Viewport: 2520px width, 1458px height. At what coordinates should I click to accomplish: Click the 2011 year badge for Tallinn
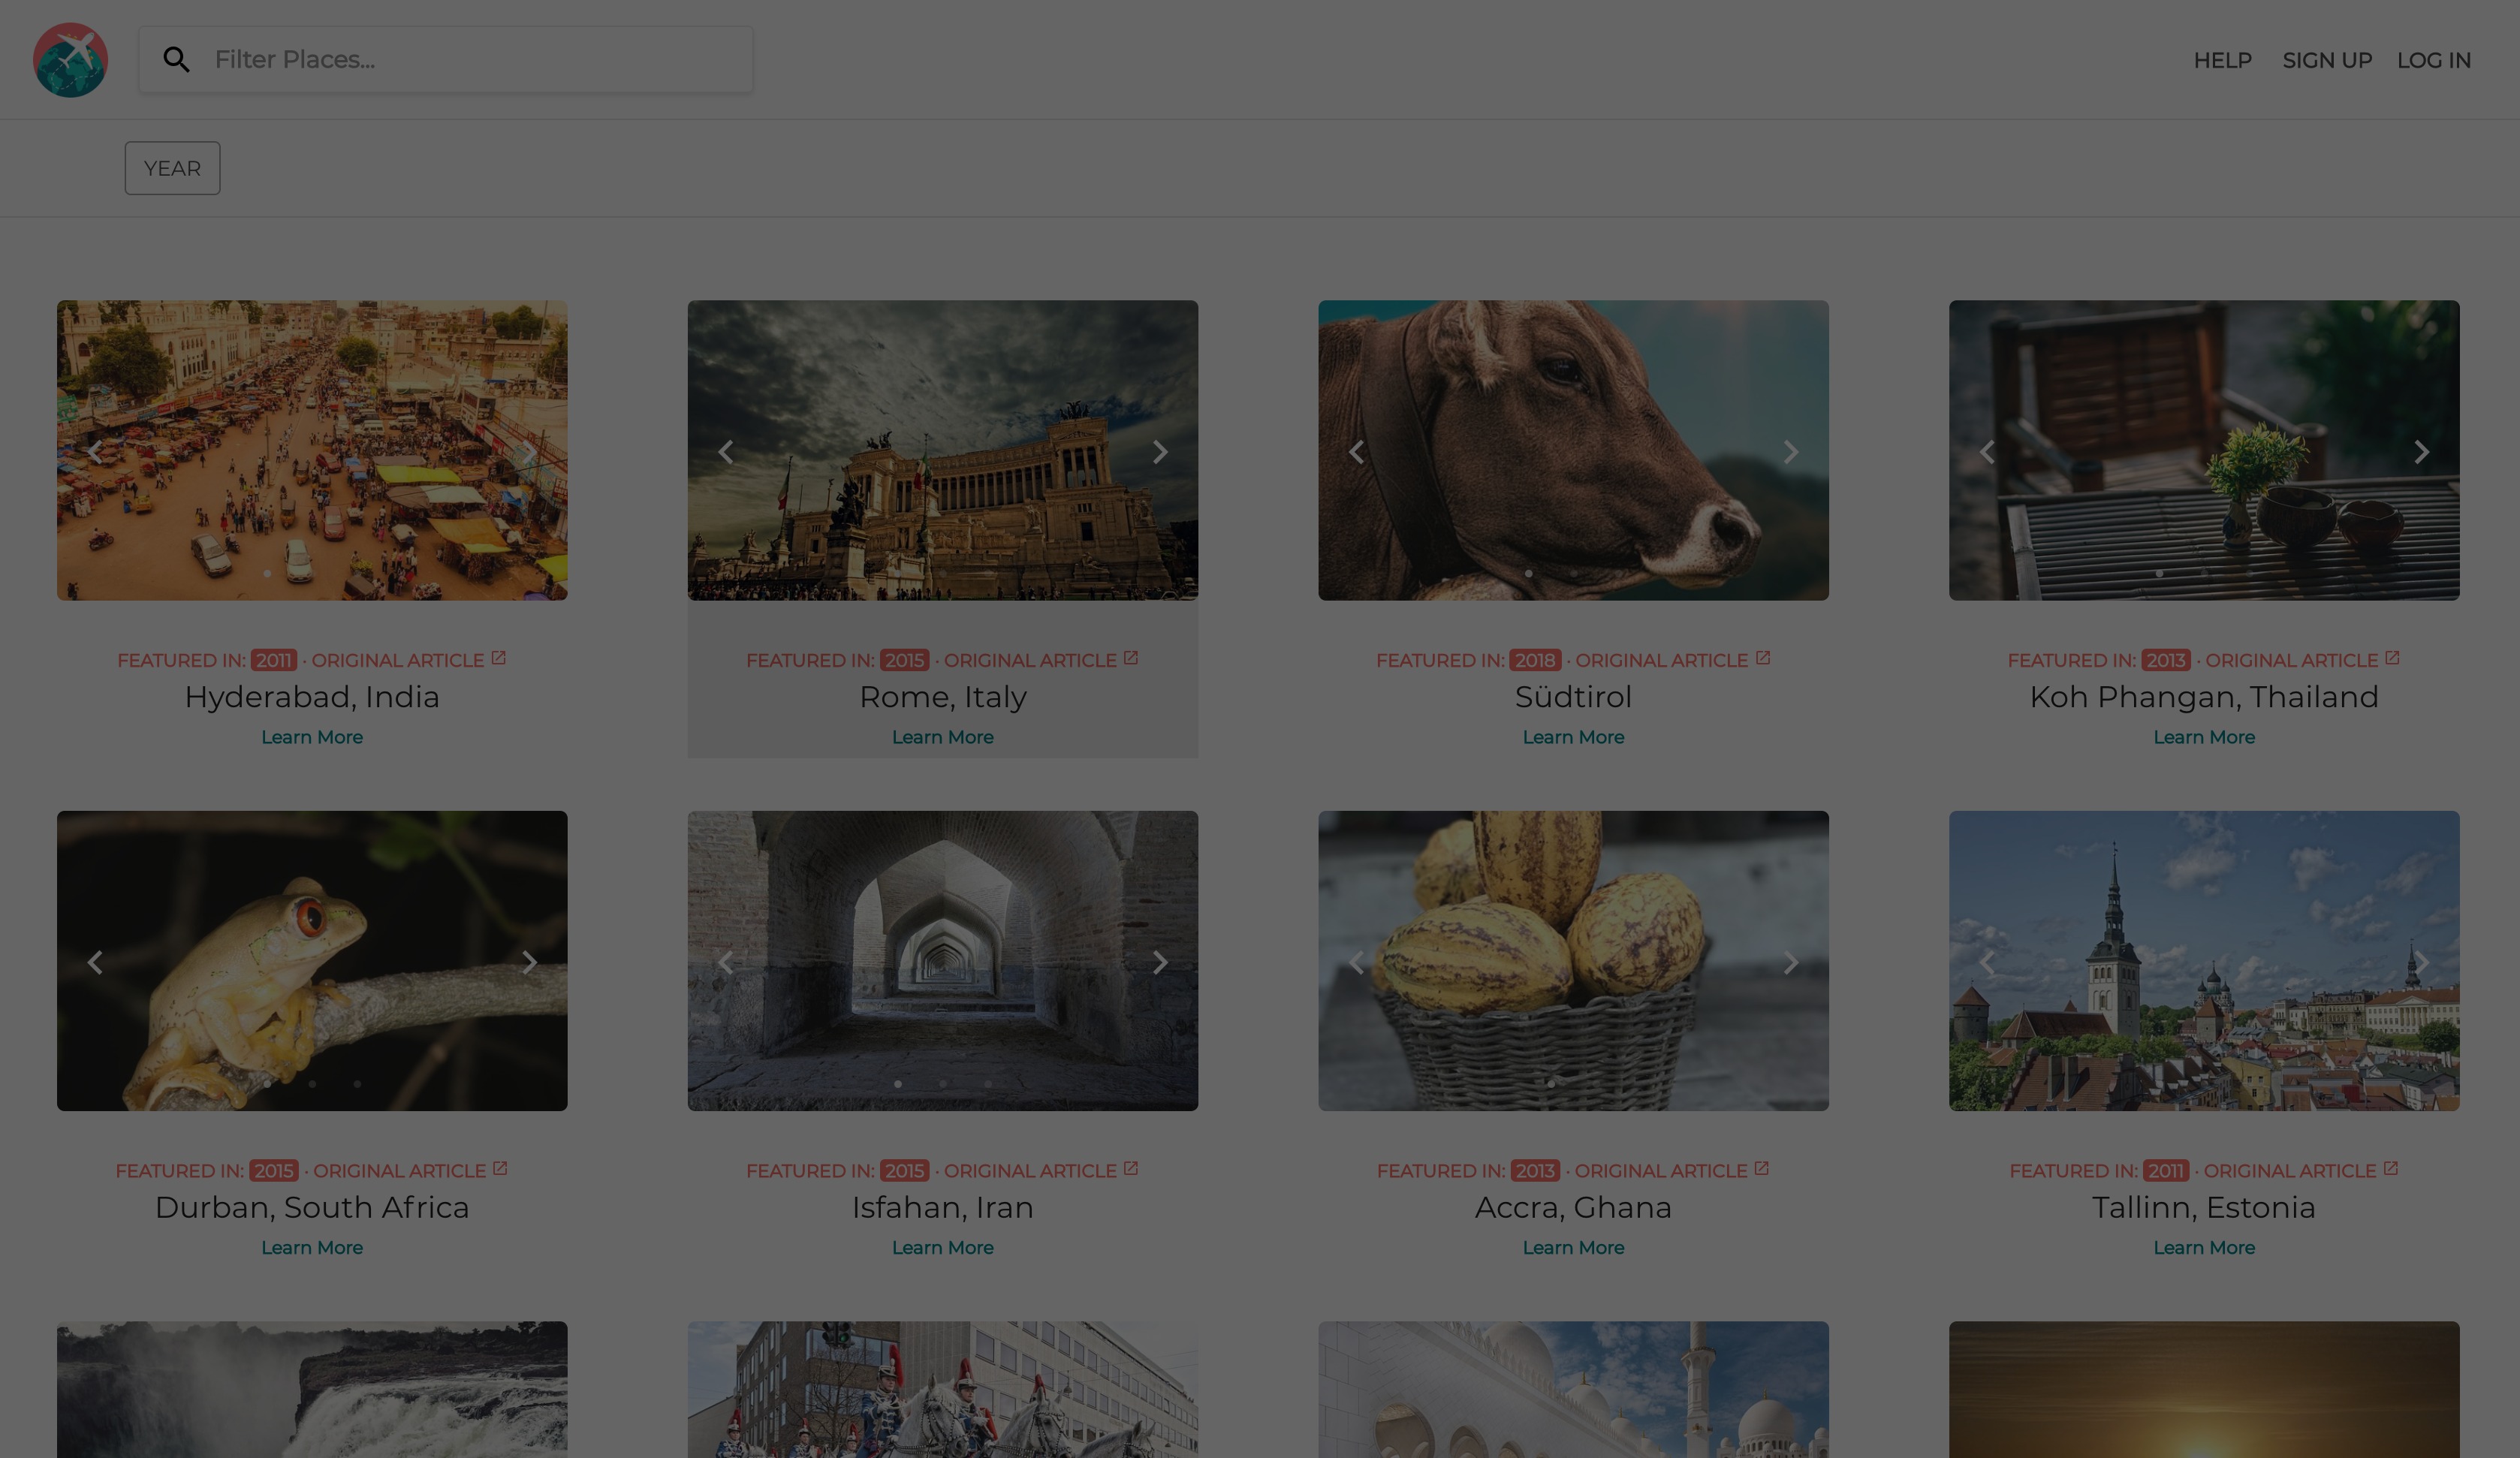click(2166, 1170)
